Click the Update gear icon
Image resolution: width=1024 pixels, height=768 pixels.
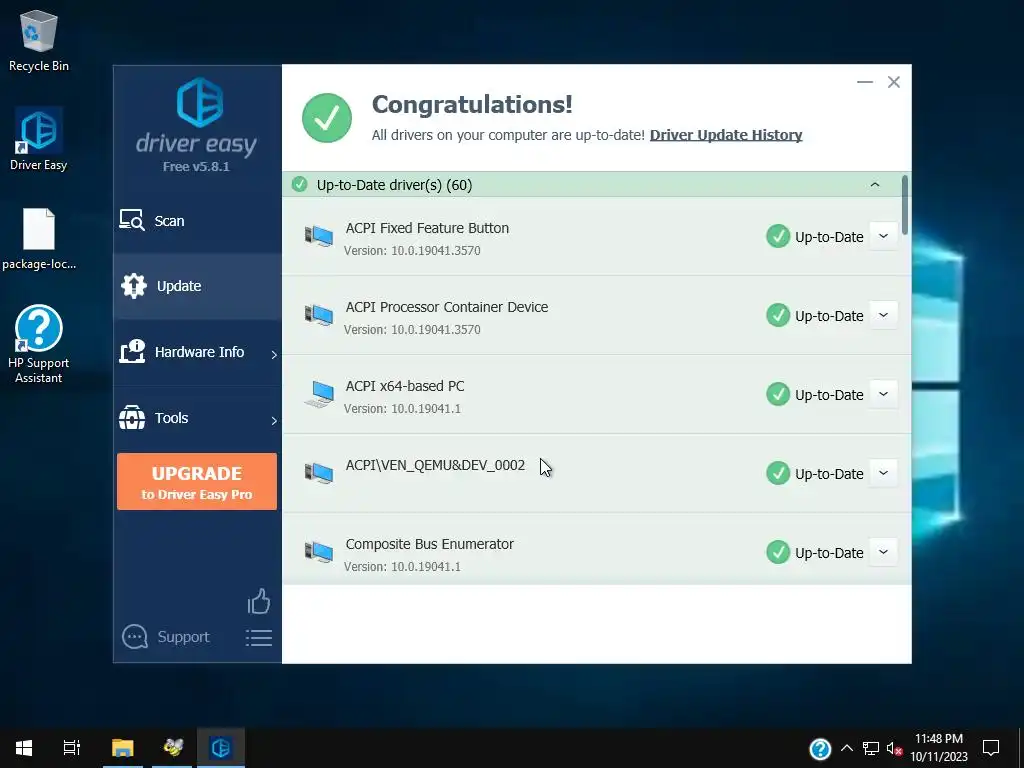pyautogui.click(x=134, y=286)
